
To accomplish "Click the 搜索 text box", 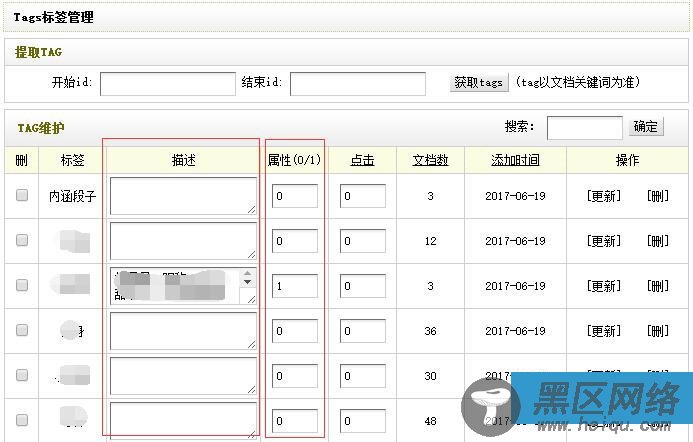I will click(585, 128).
